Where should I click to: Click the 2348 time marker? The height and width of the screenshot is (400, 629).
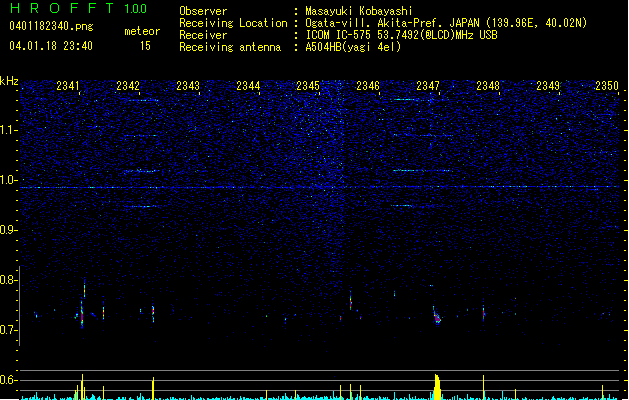point(488,86)
